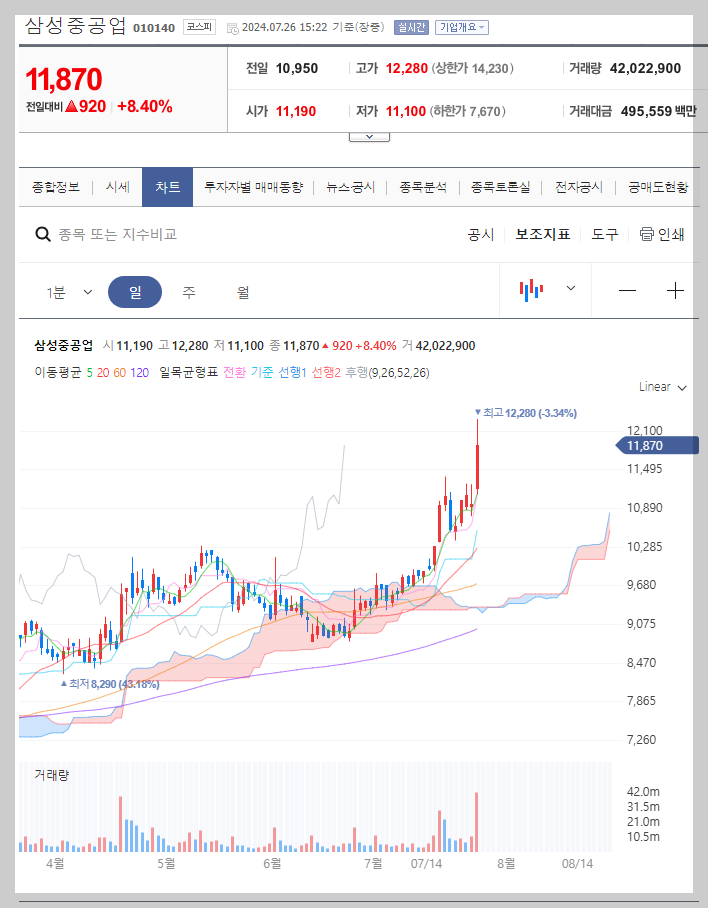The image size is (708, 908).
Task: Select the 차트 tab
Action: [167, 187]
